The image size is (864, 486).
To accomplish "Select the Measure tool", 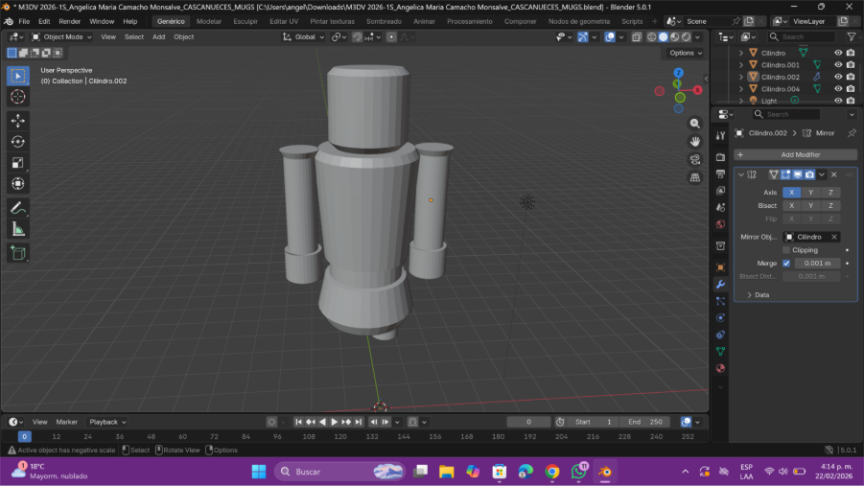I will click(18, 229).
